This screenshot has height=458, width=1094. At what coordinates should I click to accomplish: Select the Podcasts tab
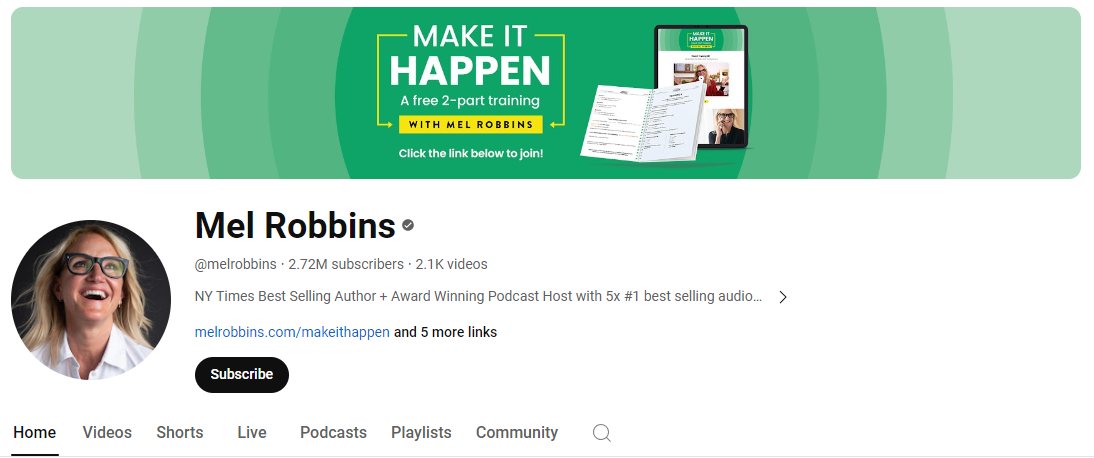(x=333, y=433)
